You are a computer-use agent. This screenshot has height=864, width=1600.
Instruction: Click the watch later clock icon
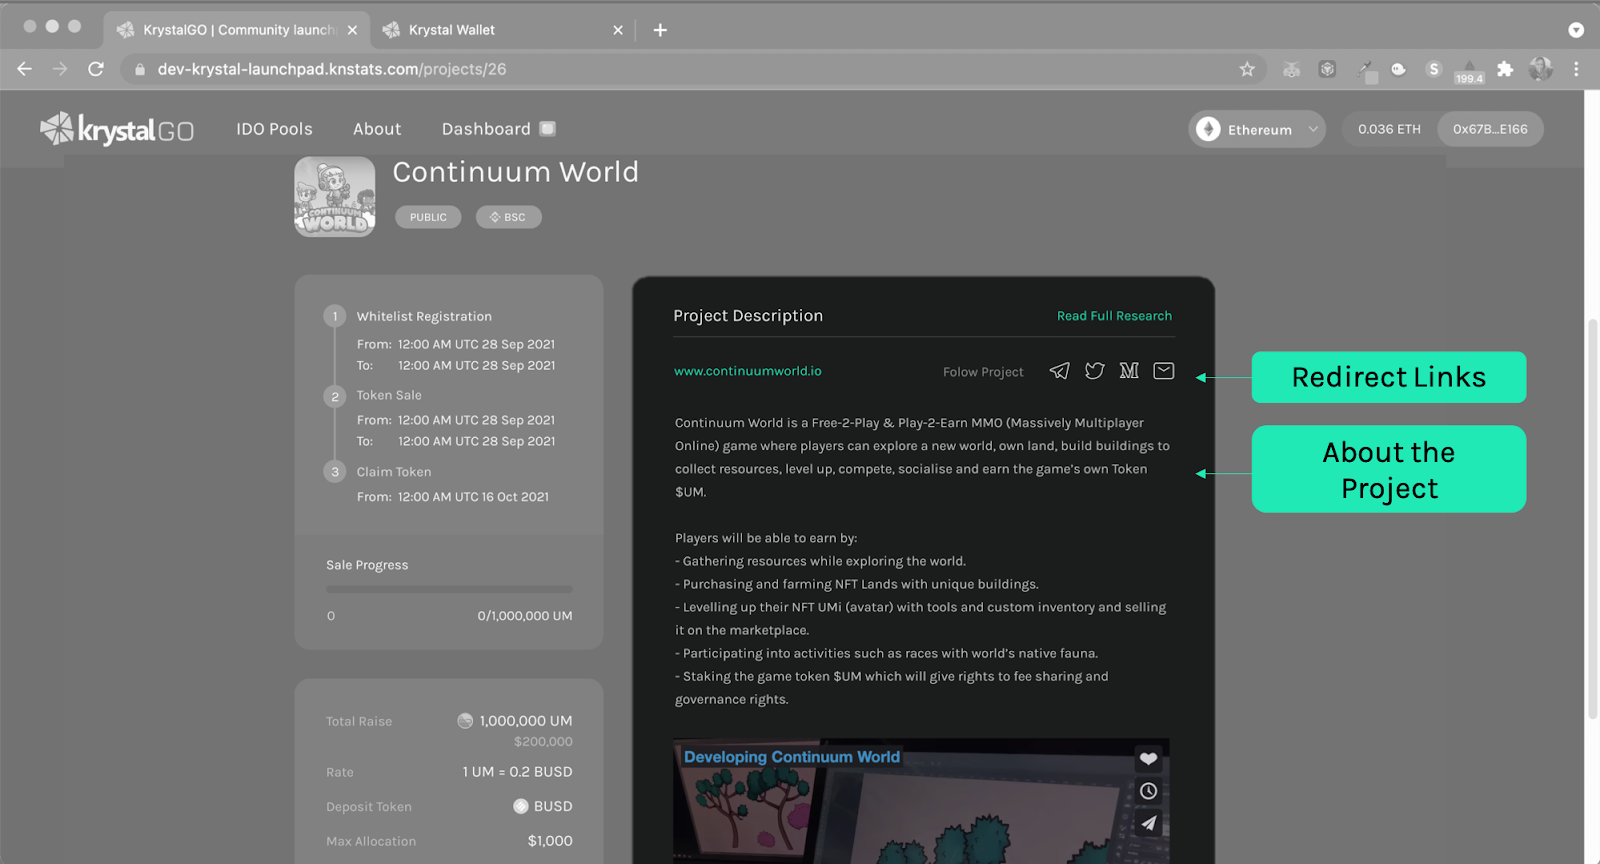(x=1148, y=791)
